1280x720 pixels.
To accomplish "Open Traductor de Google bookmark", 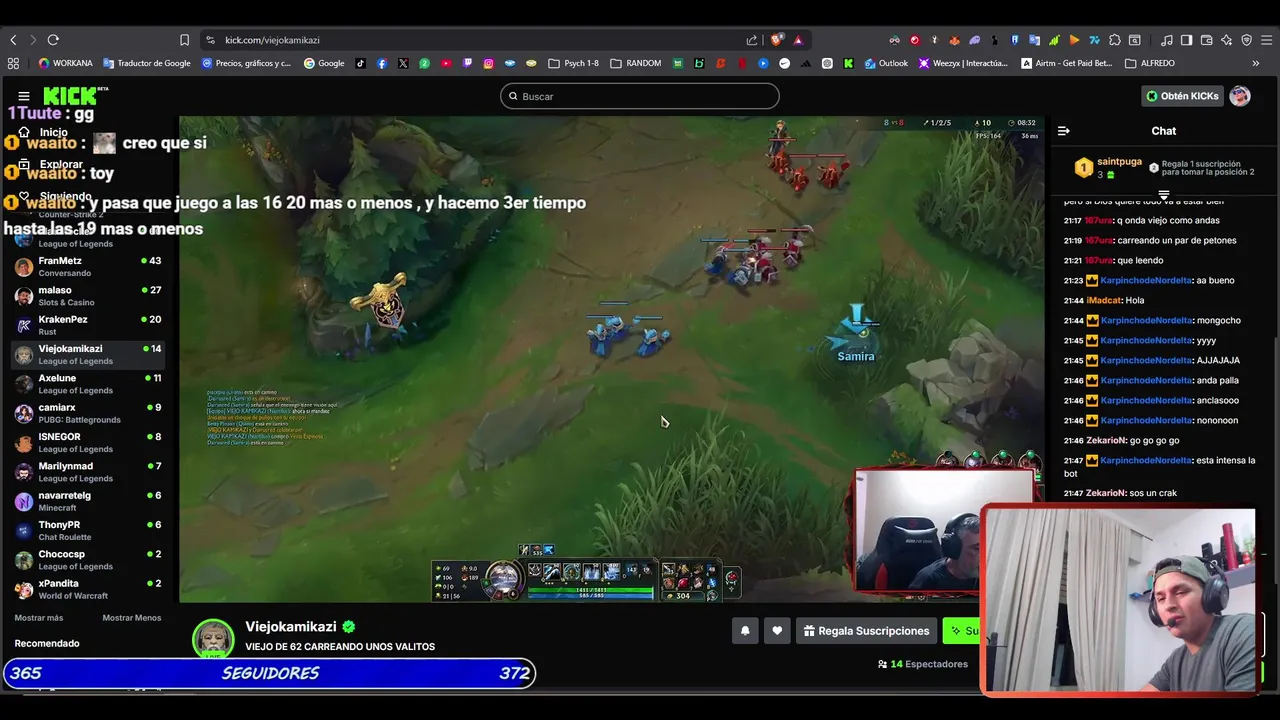I will click(146, 63).
